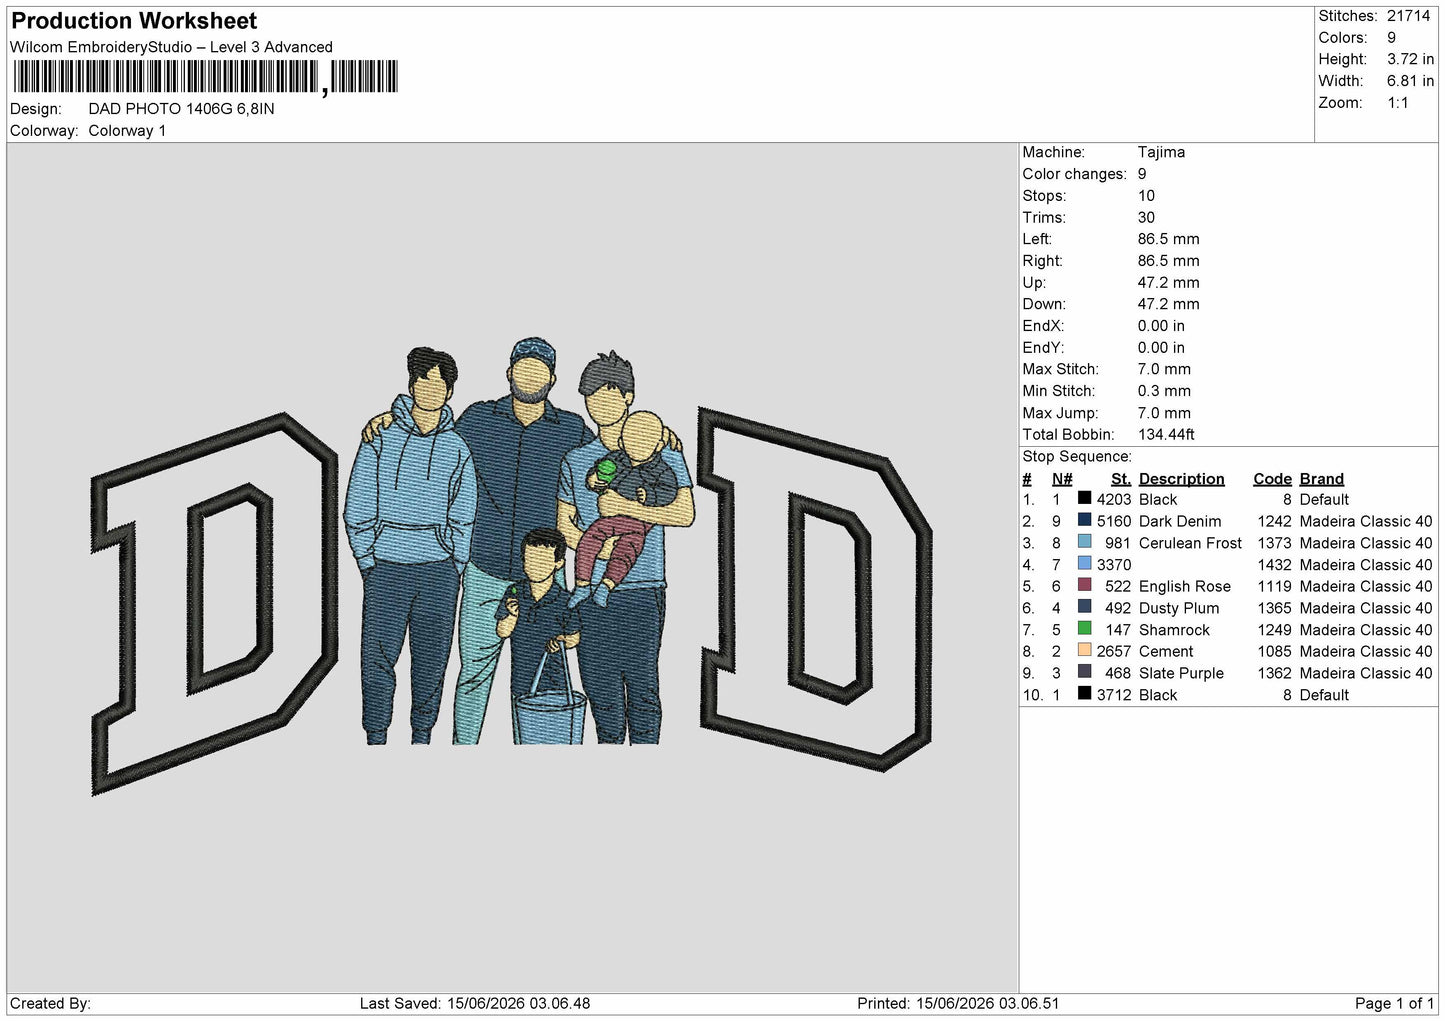Click the N# column header
This screenshot has height=1021, width=1445.
[x=1062, y=479]
